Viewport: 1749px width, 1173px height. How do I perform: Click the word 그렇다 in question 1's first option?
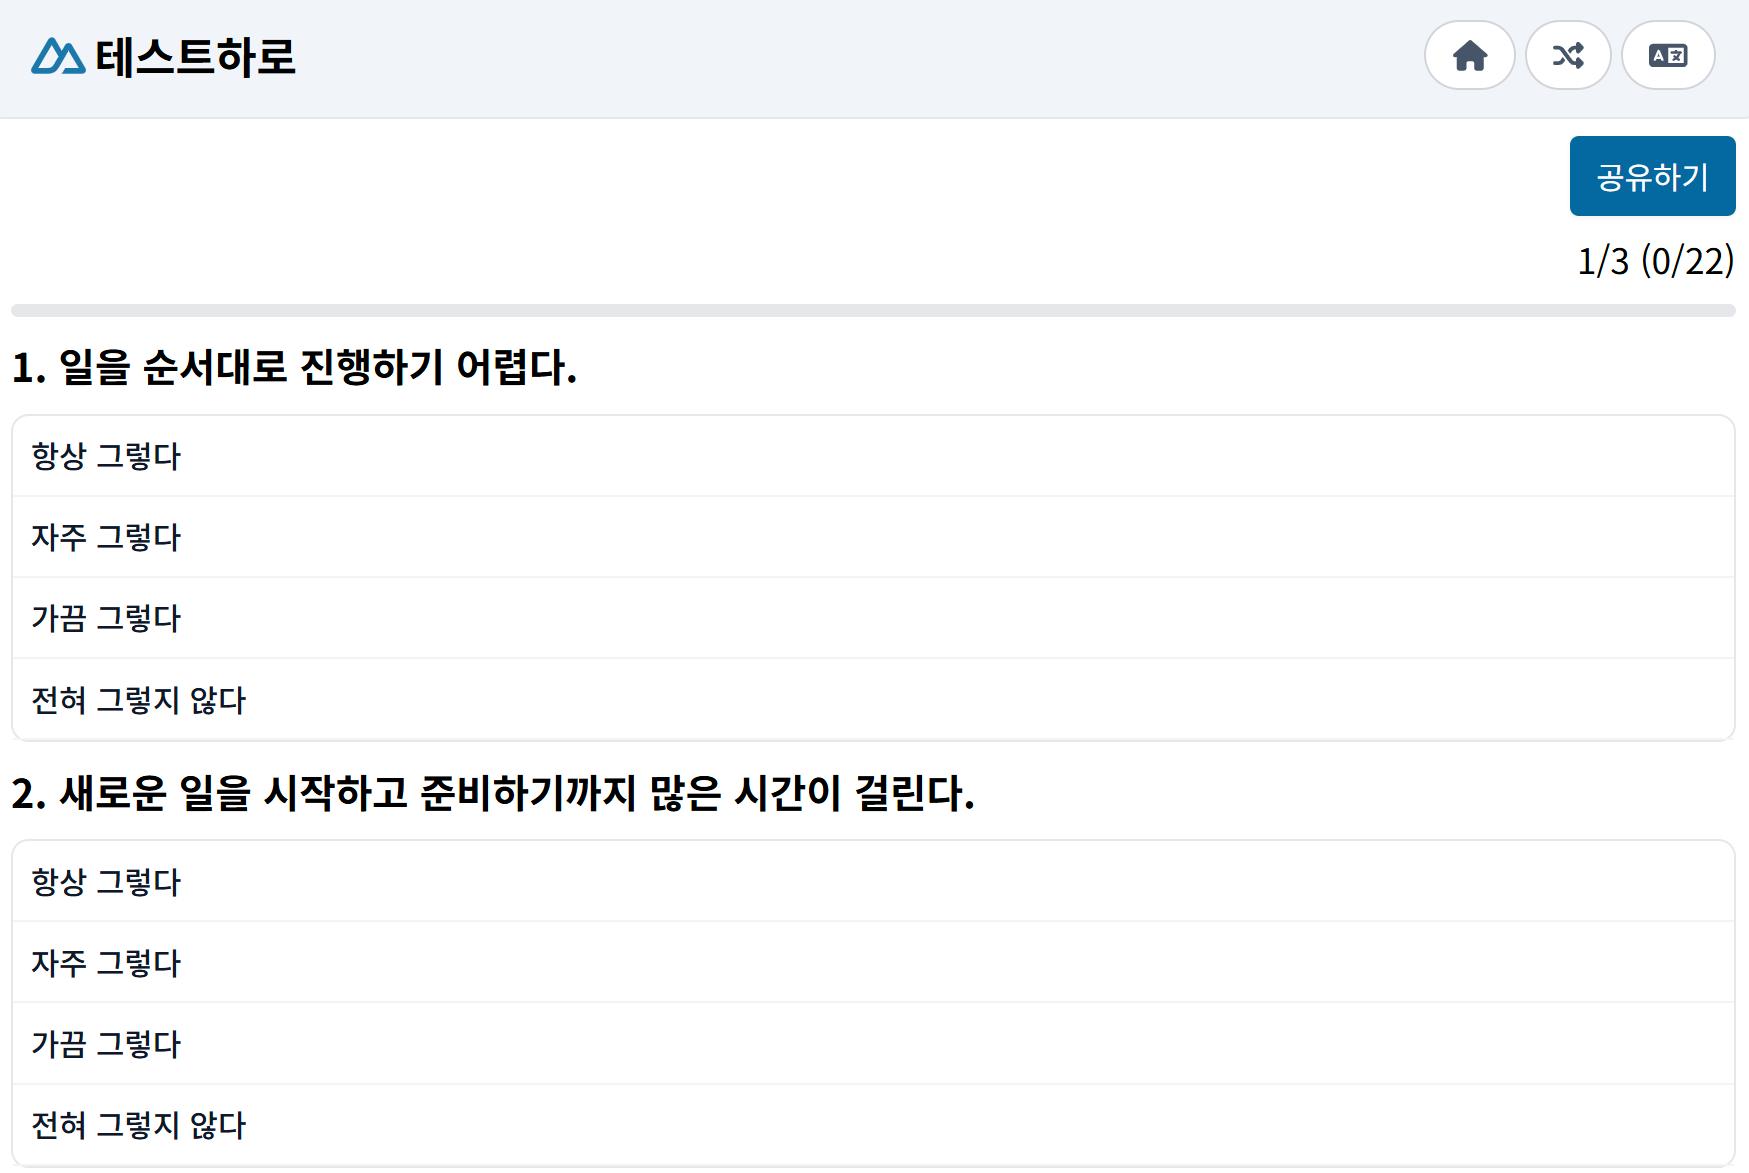pyautogui.click(x=138, y=456)
